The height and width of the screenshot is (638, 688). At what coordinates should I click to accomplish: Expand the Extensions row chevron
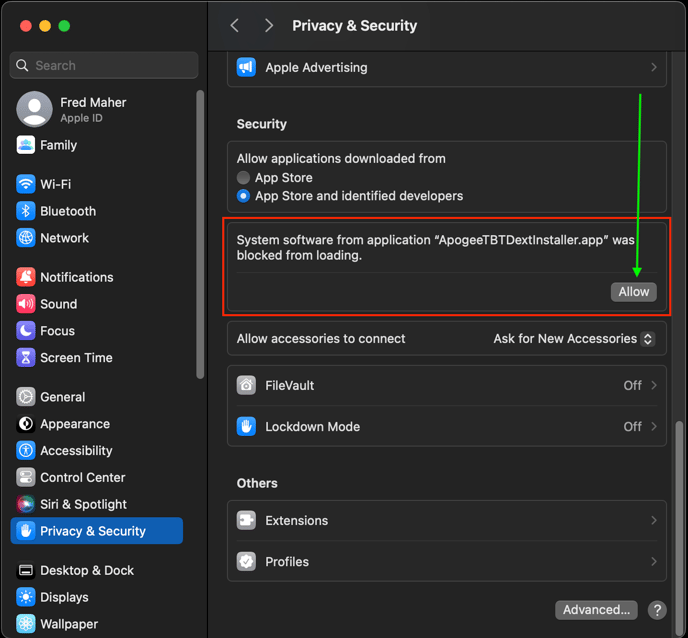654,520
